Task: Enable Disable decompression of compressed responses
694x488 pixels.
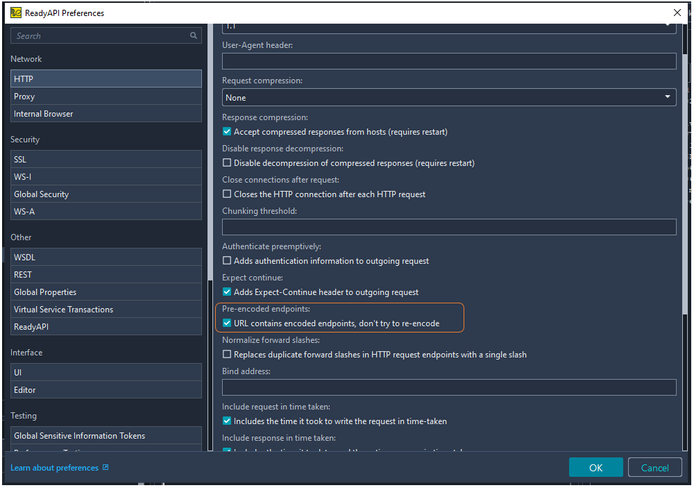Action: pyautogui.click(x=227, y=163)
